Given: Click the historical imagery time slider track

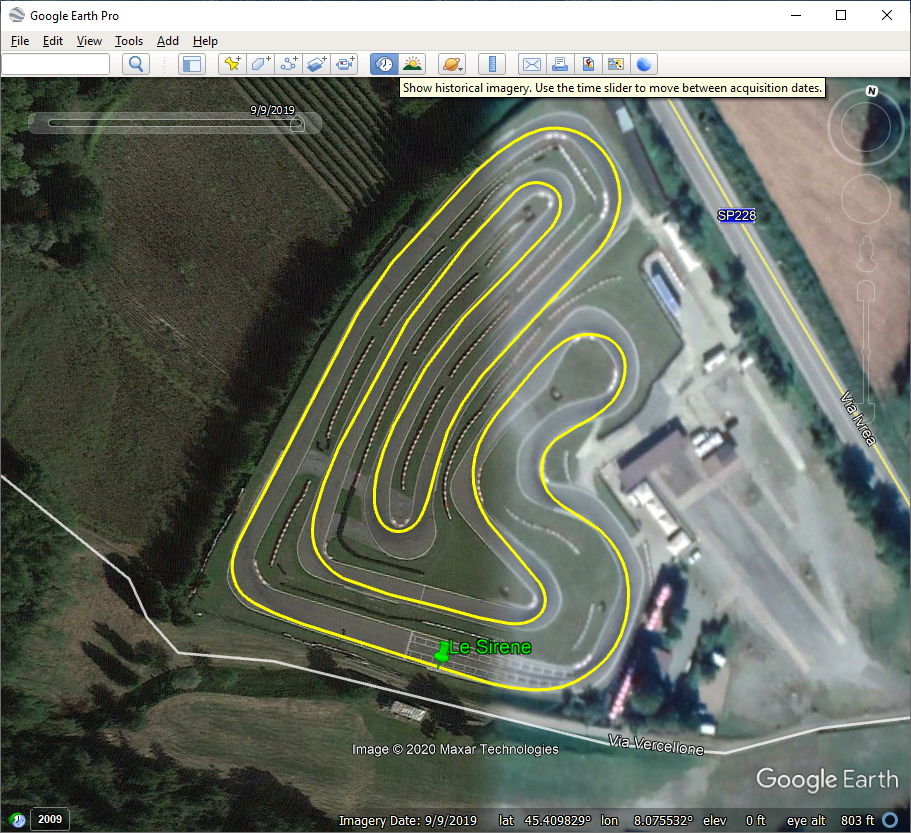Looking at the screenshot, I should [x=174, y=123].
